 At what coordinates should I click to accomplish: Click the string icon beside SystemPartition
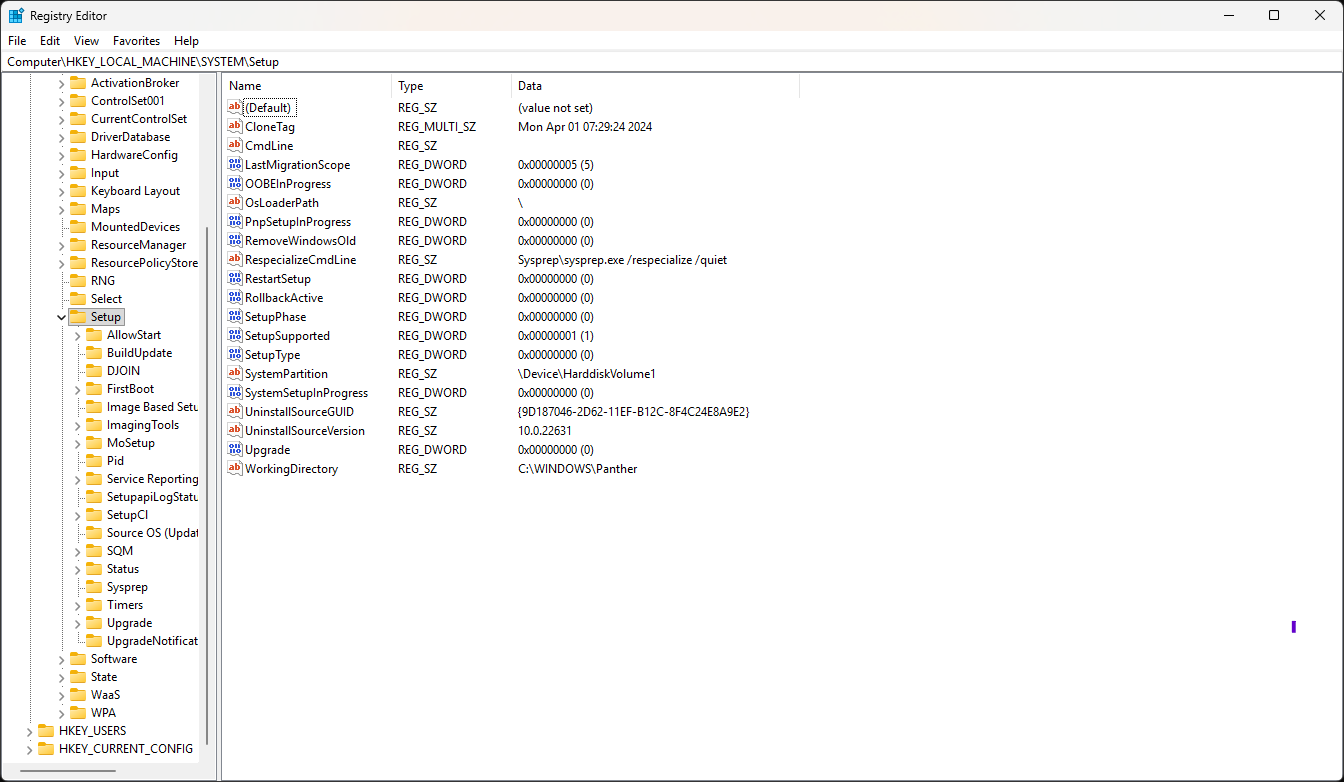click(x=235, y=374)
